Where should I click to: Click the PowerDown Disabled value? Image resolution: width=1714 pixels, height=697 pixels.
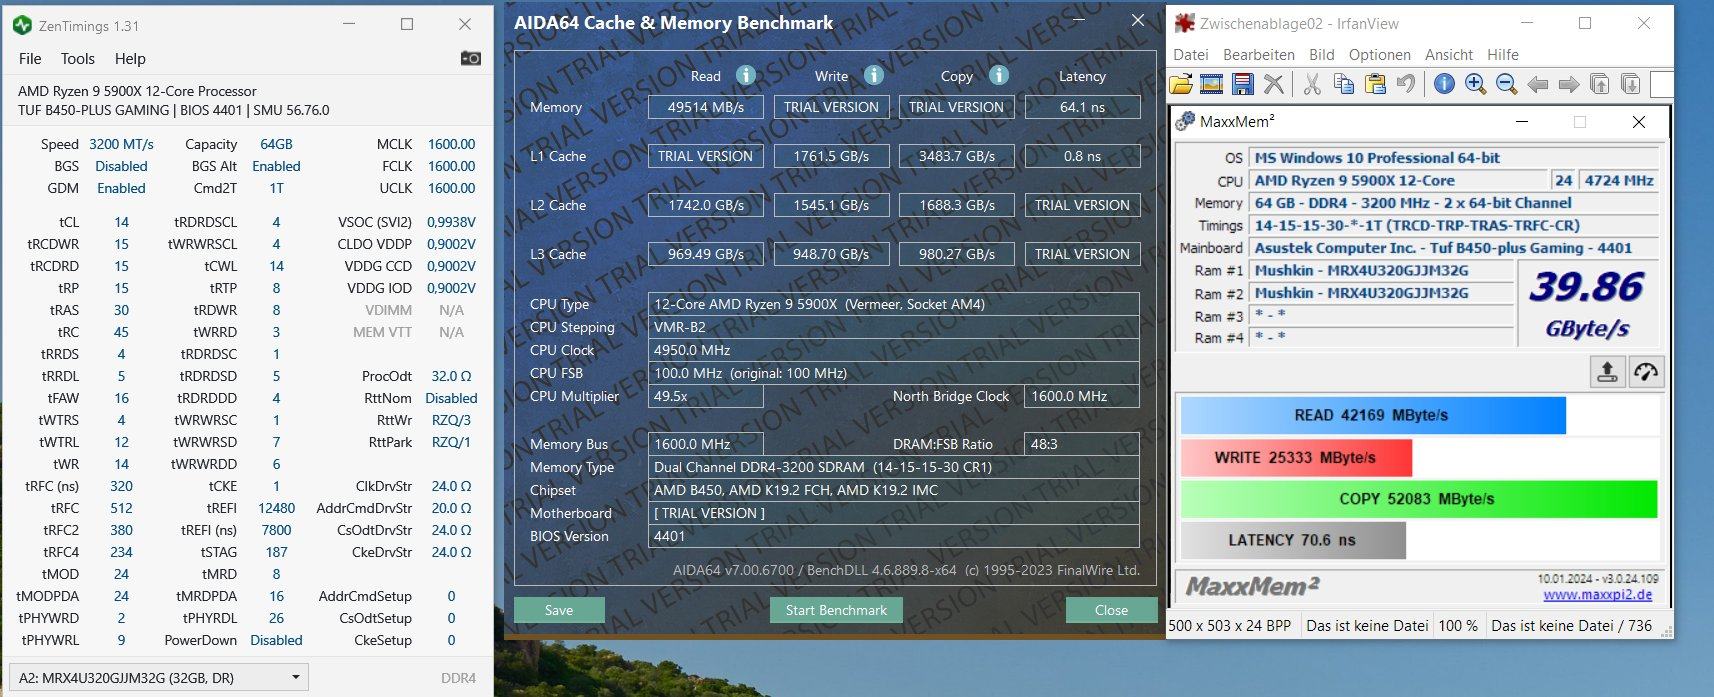coord(276,640)
